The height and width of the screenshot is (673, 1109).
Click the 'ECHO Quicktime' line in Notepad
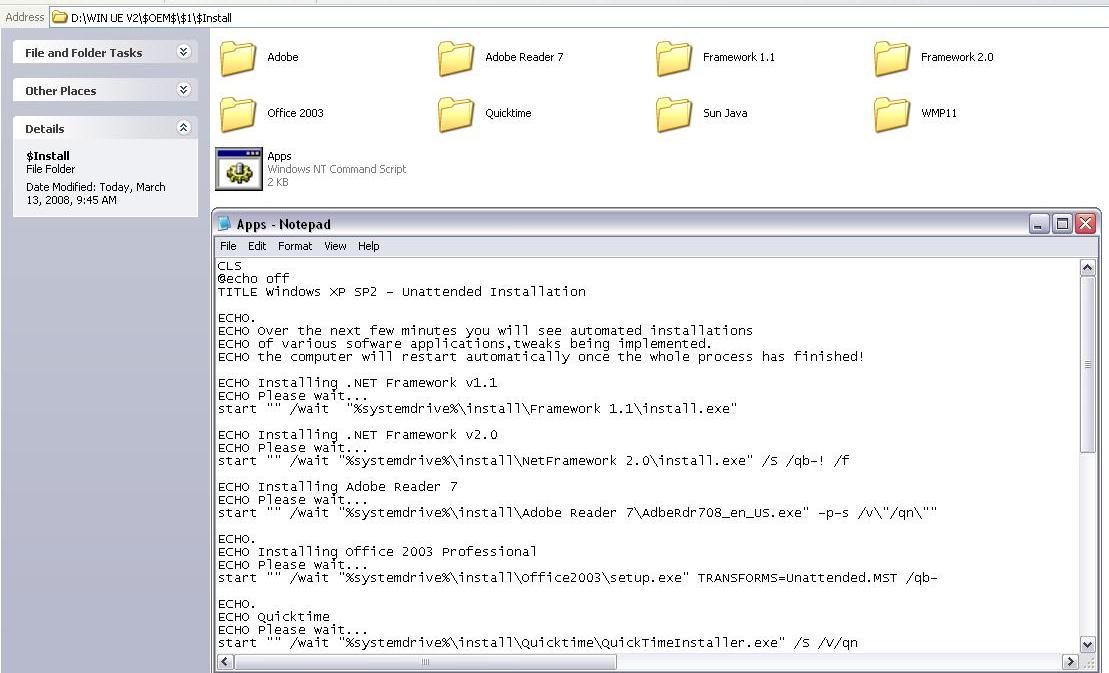tap(274, 617)
